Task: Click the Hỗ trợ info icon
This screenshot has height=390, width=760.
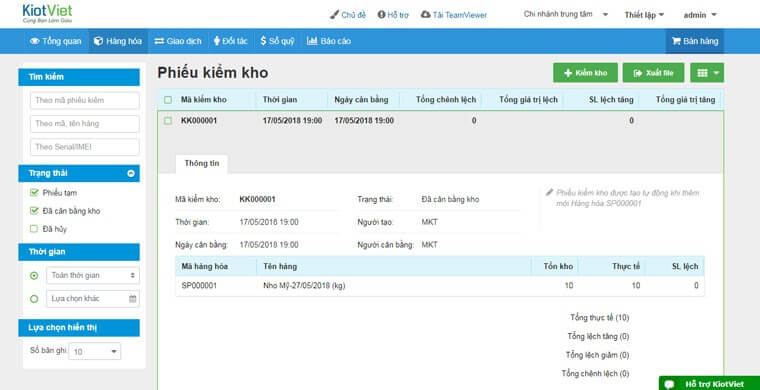Action: pos(381,15)
